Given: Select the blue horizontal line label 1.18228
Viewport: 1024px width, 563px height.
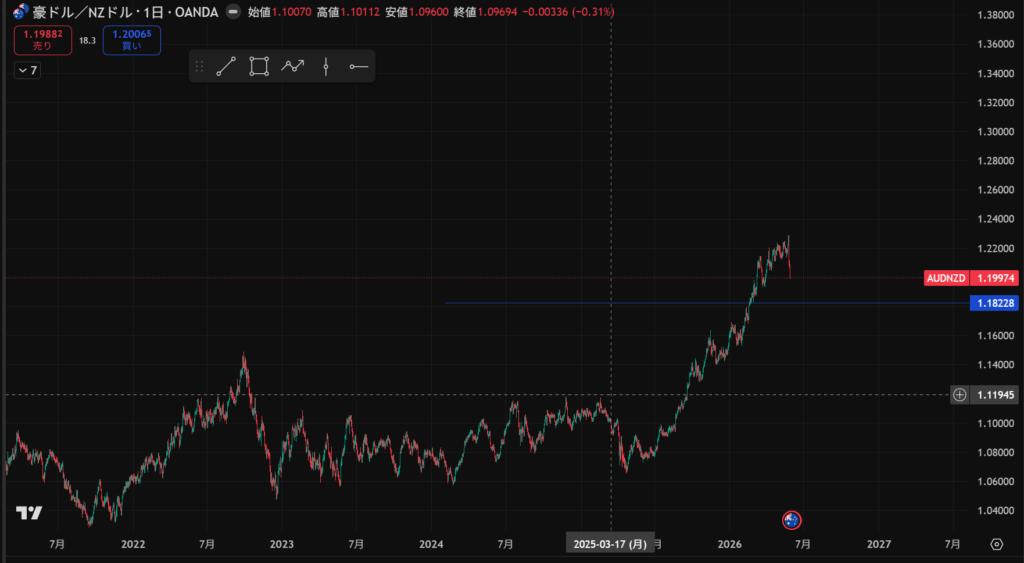Looking at the screenshot, I should pos(994,303).
